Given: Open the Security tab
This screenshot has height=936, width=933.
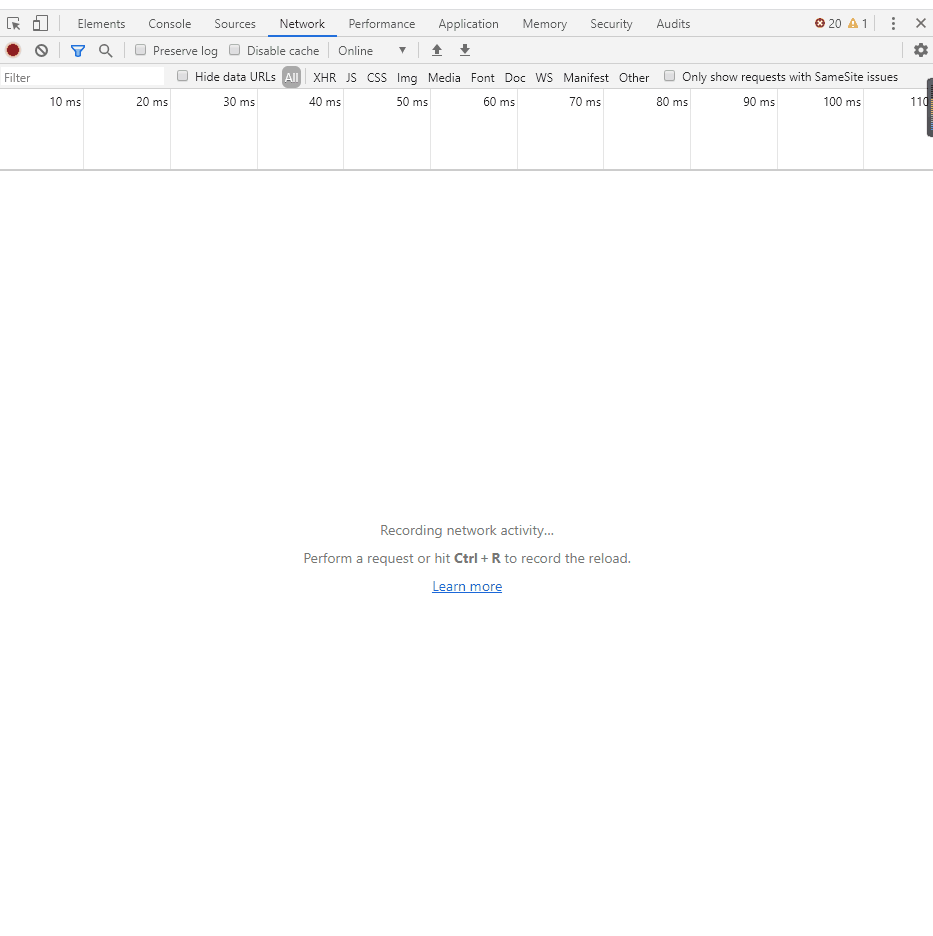Looking at the screenshot, I should 611,24.
